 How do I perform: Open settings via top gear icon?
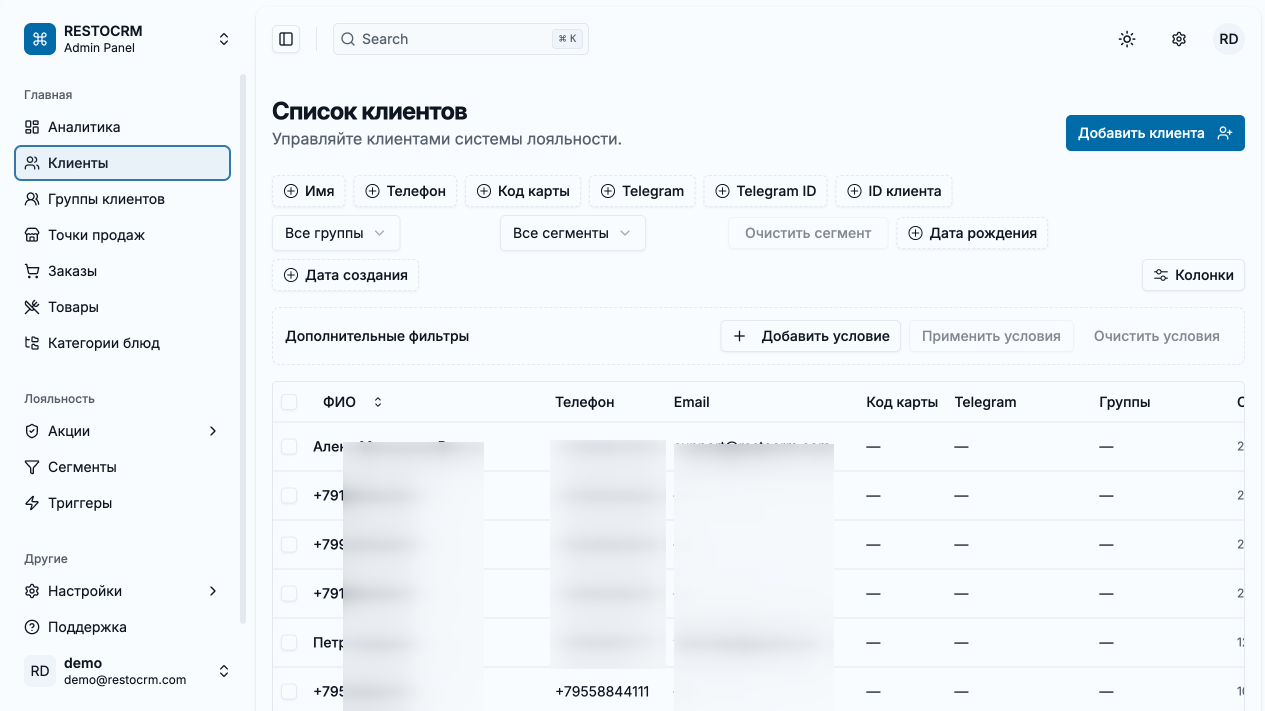tap(1179, 39)
